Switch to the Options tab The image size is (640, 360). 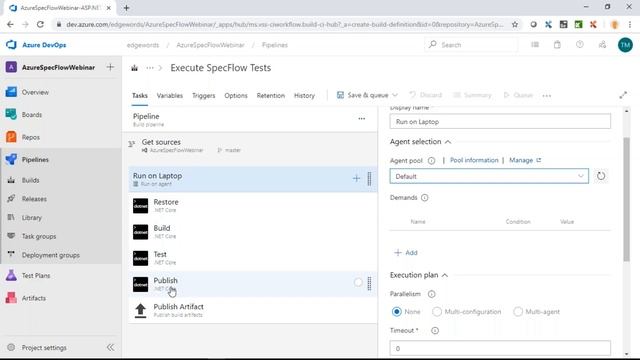tap(236, 96)
